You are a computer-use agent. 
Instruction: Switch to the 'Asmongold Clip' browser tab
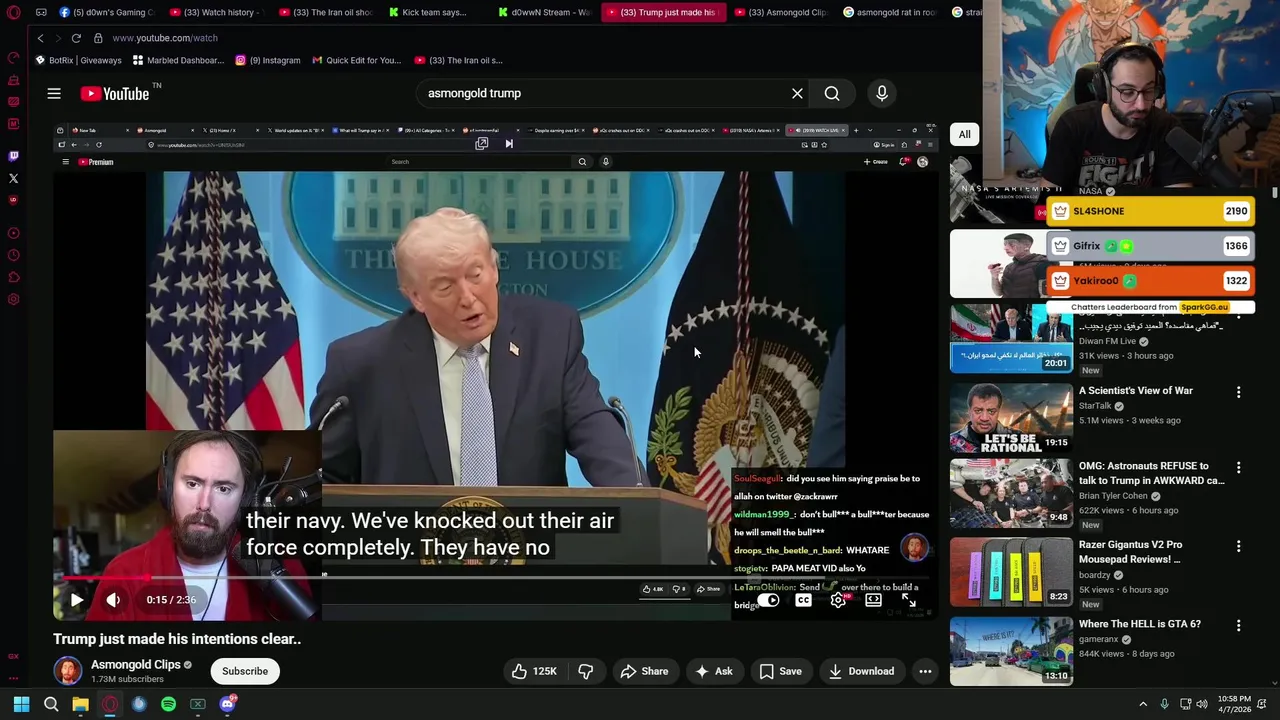pos(780,12)
